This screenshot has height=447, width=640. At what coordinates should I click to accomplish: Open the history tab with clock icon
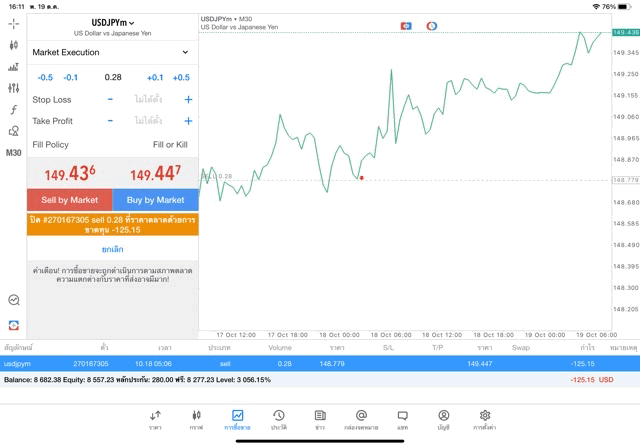coord(279,420)
